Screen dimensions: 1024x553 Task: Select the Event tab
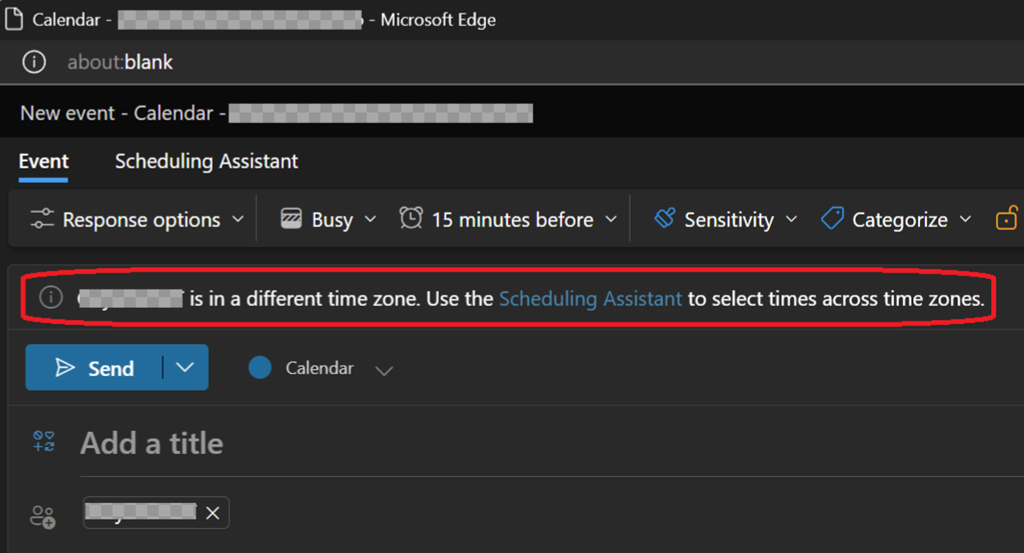point(43,161)
